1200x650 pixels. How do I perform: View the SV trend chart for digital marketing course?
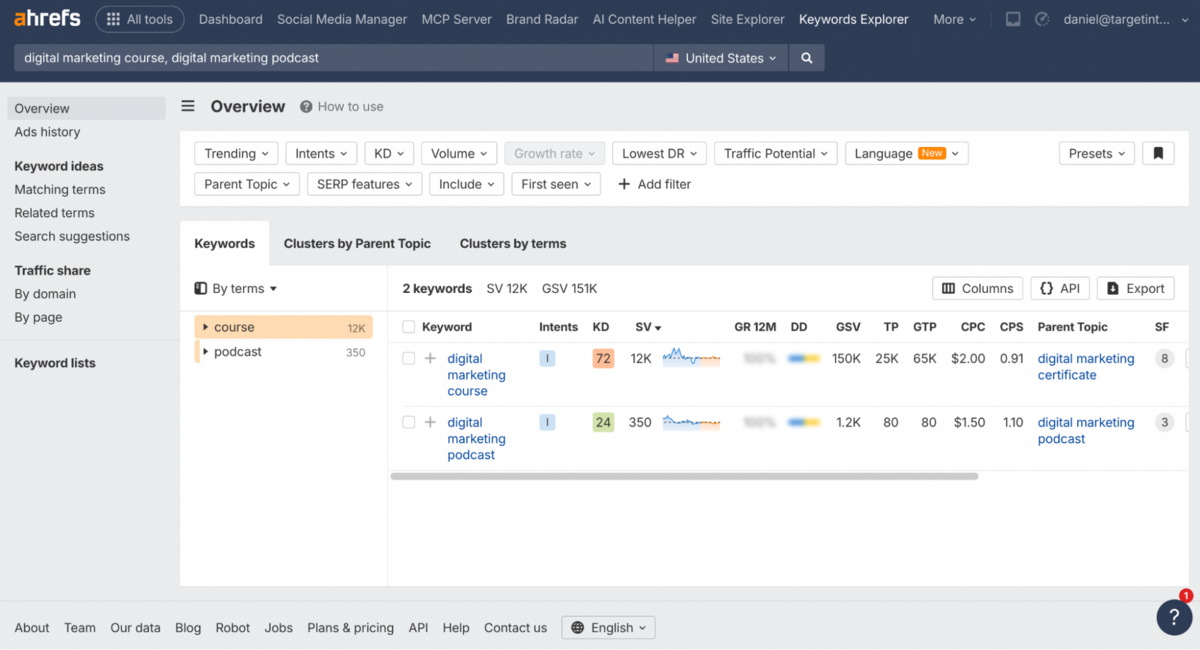pyautogui.click(x=691, y=357)
